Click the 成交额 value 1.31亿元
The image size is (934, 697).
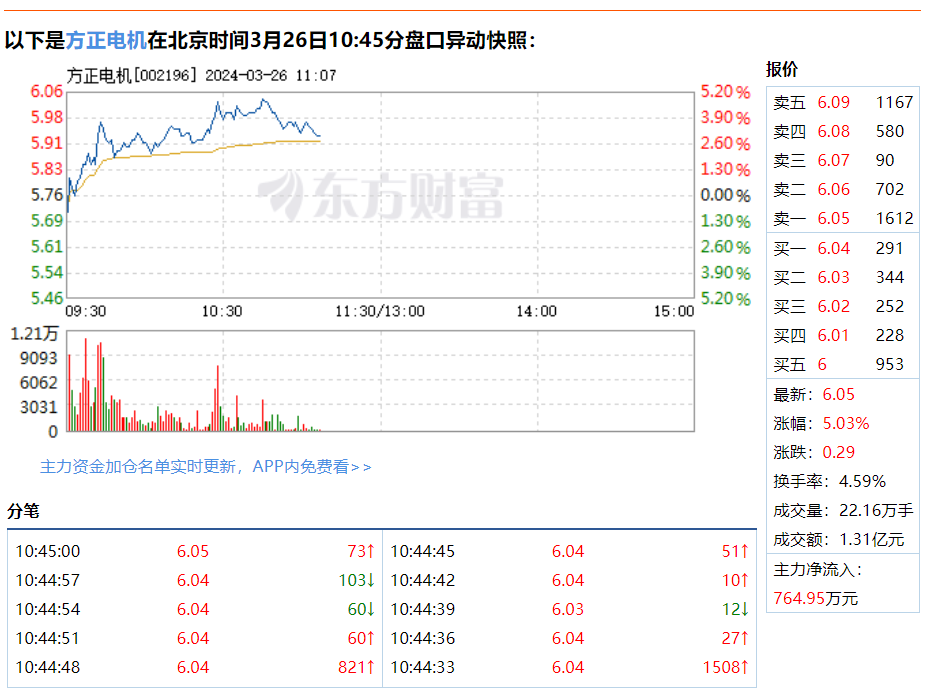[x=871, y=540]
